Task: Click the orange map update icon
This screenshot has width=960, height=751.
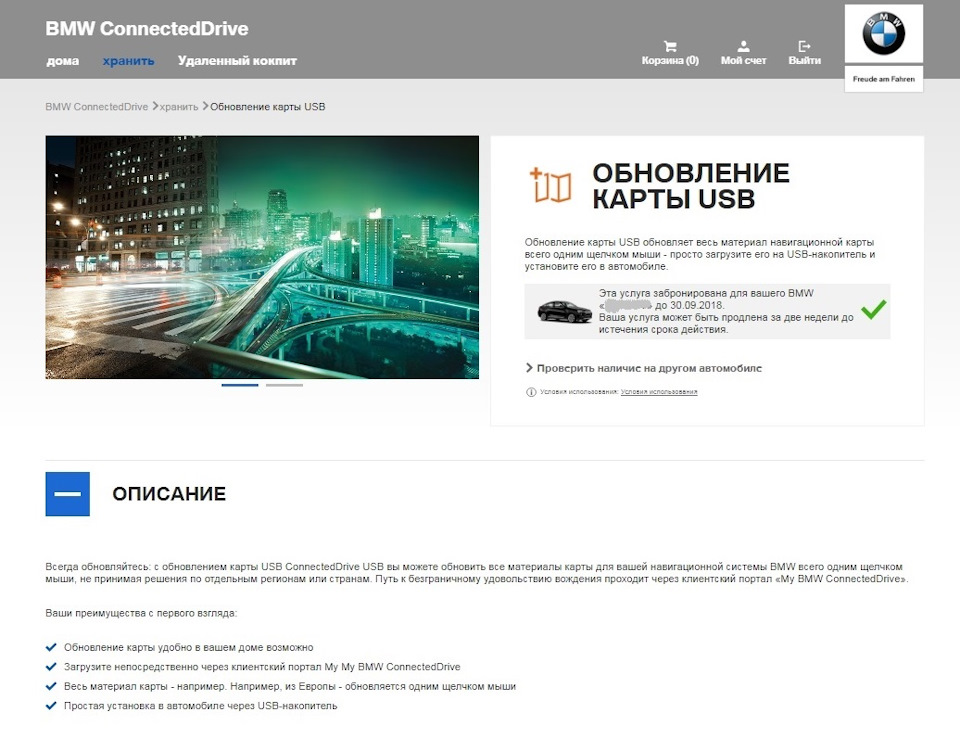Action: (x=550, y=185)
